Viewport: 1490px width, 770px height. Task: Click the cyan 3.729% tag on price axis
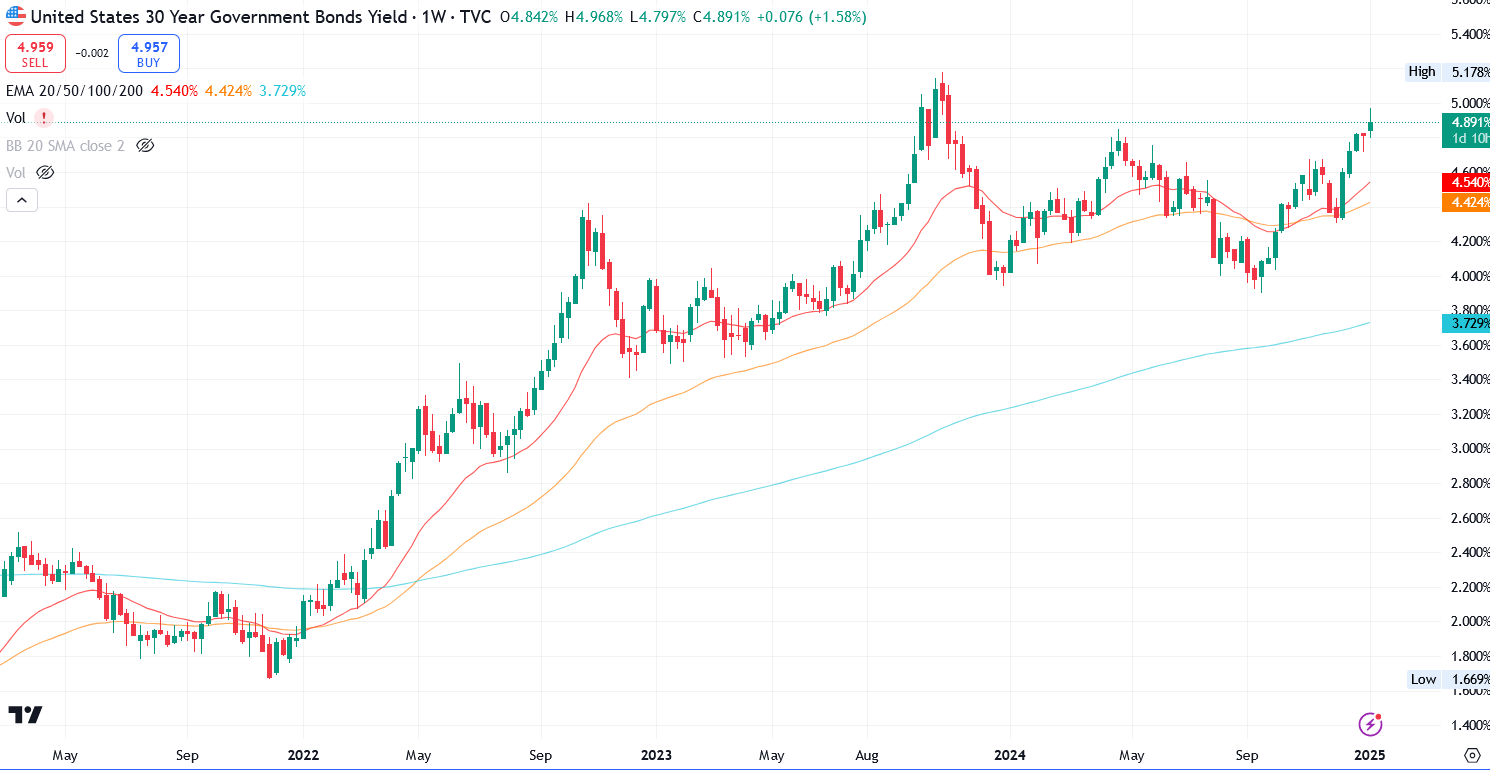coord(1466,322)
